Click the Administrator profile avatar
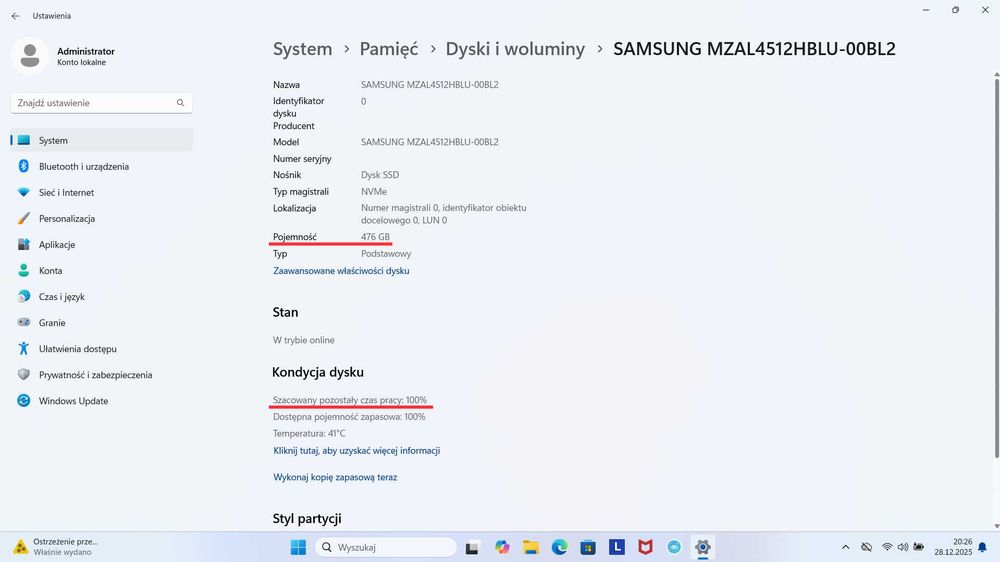Viewport: 1000px width, 562px height. pyautogui.click(x=29, y=55)
